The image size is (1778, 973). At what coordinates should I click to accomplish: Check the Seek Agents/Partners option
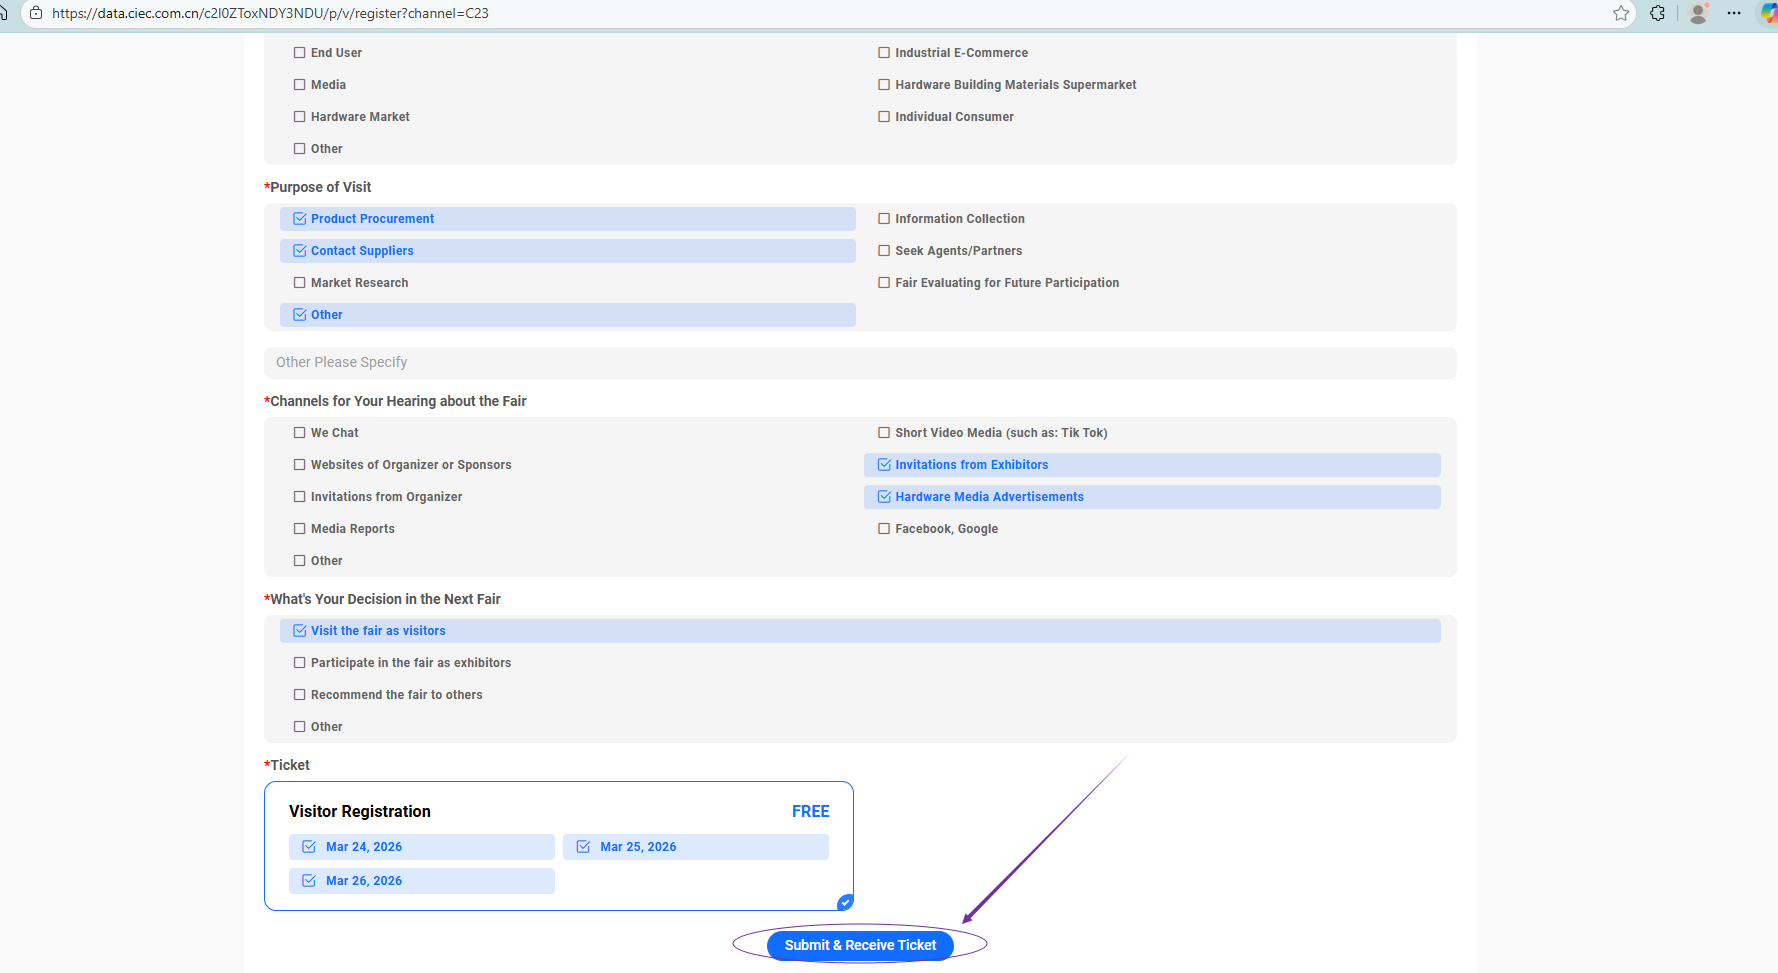[884, 251]
